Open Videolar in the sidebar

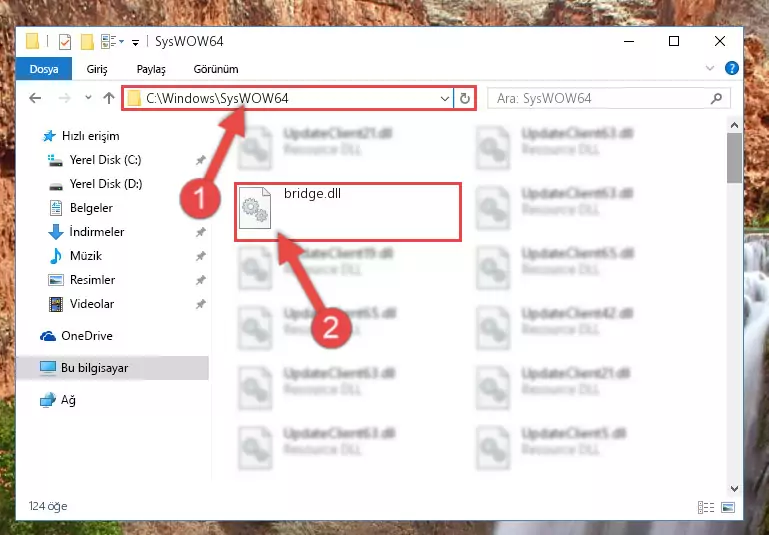[92, 304]
